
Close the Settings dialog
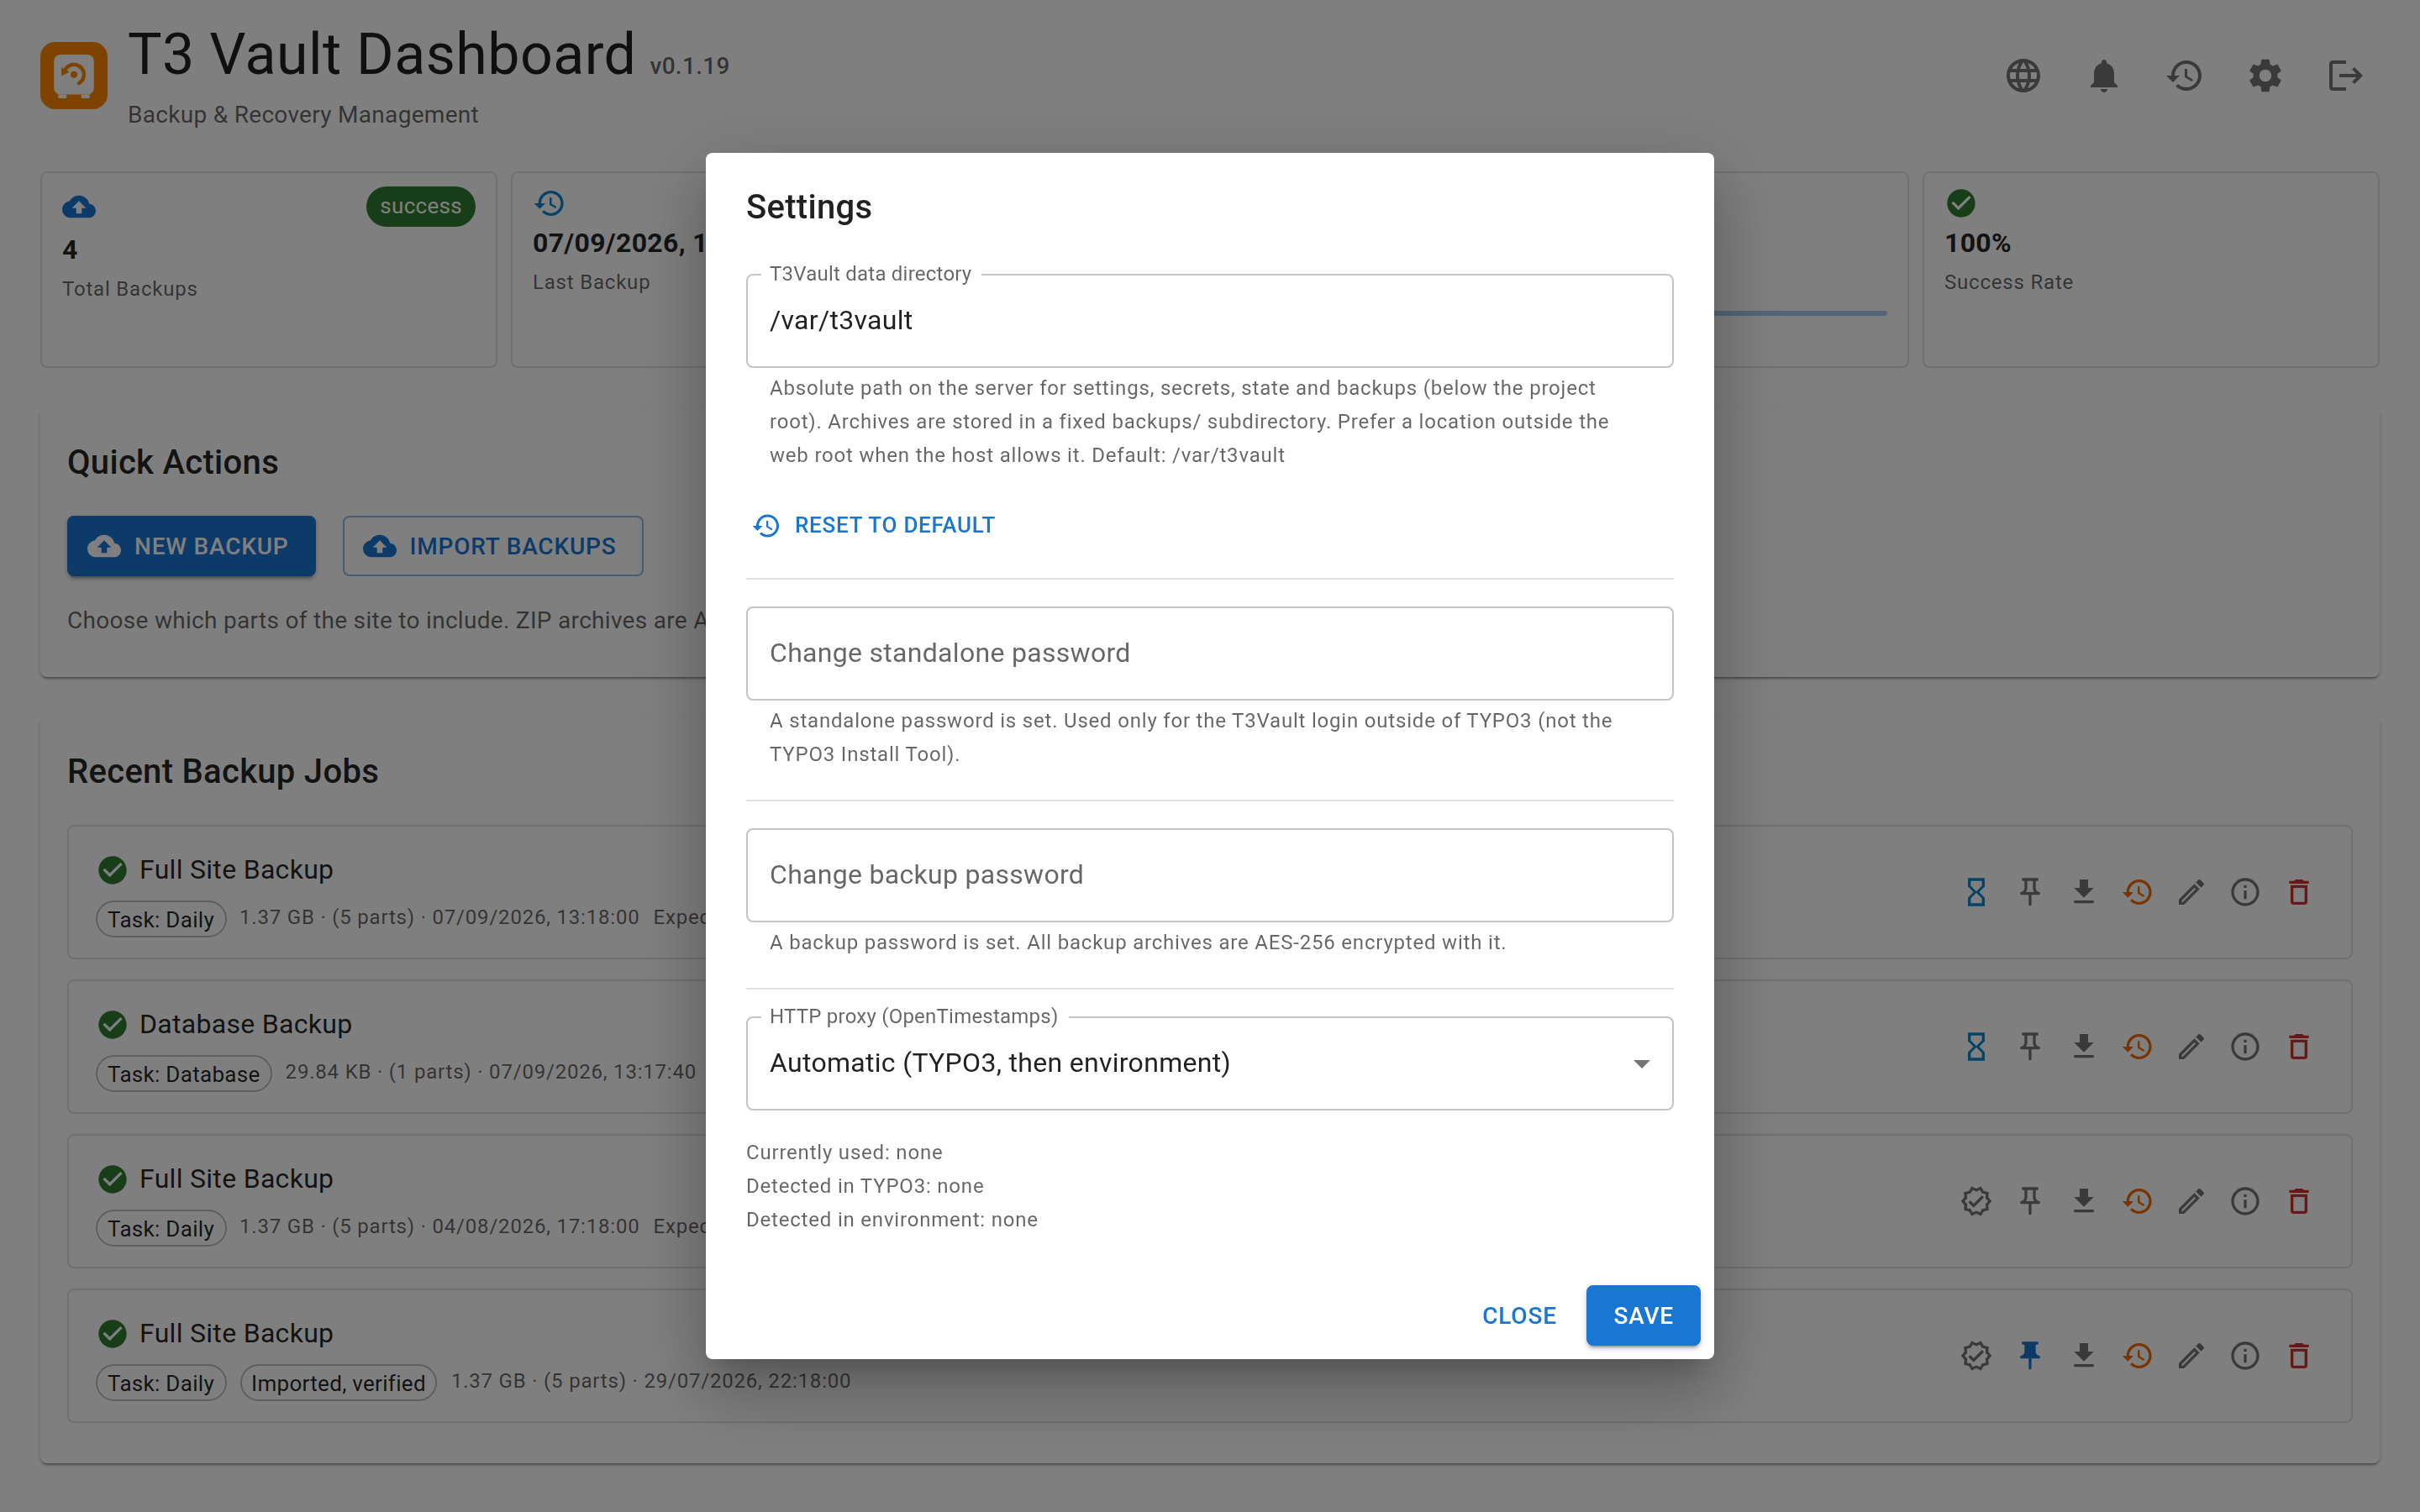click(1518, 1316)
